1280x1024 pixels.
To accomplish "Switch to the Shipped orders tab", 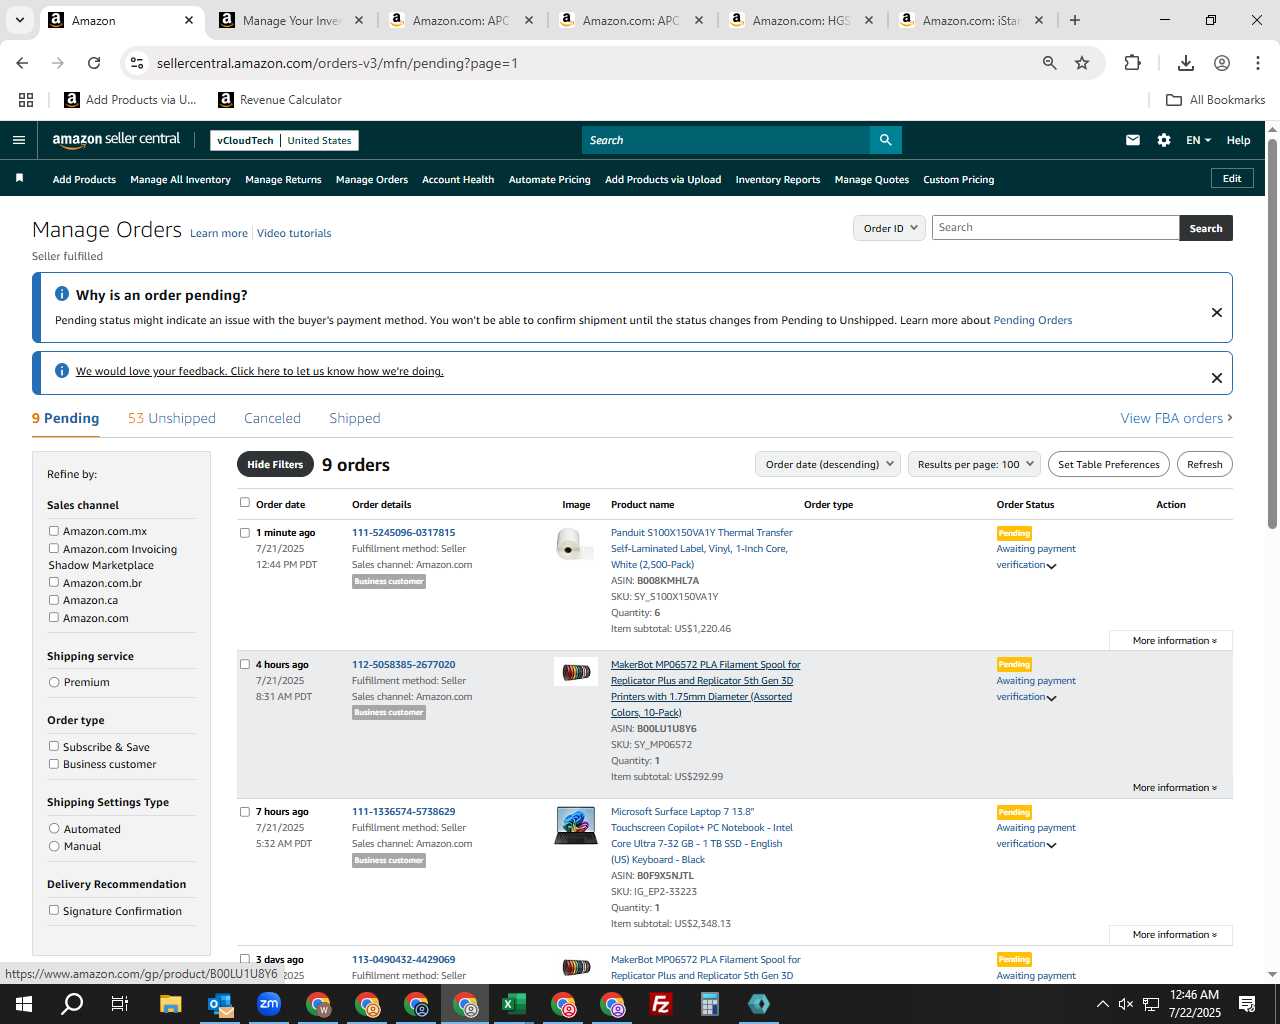I will (x=354, y=418).
